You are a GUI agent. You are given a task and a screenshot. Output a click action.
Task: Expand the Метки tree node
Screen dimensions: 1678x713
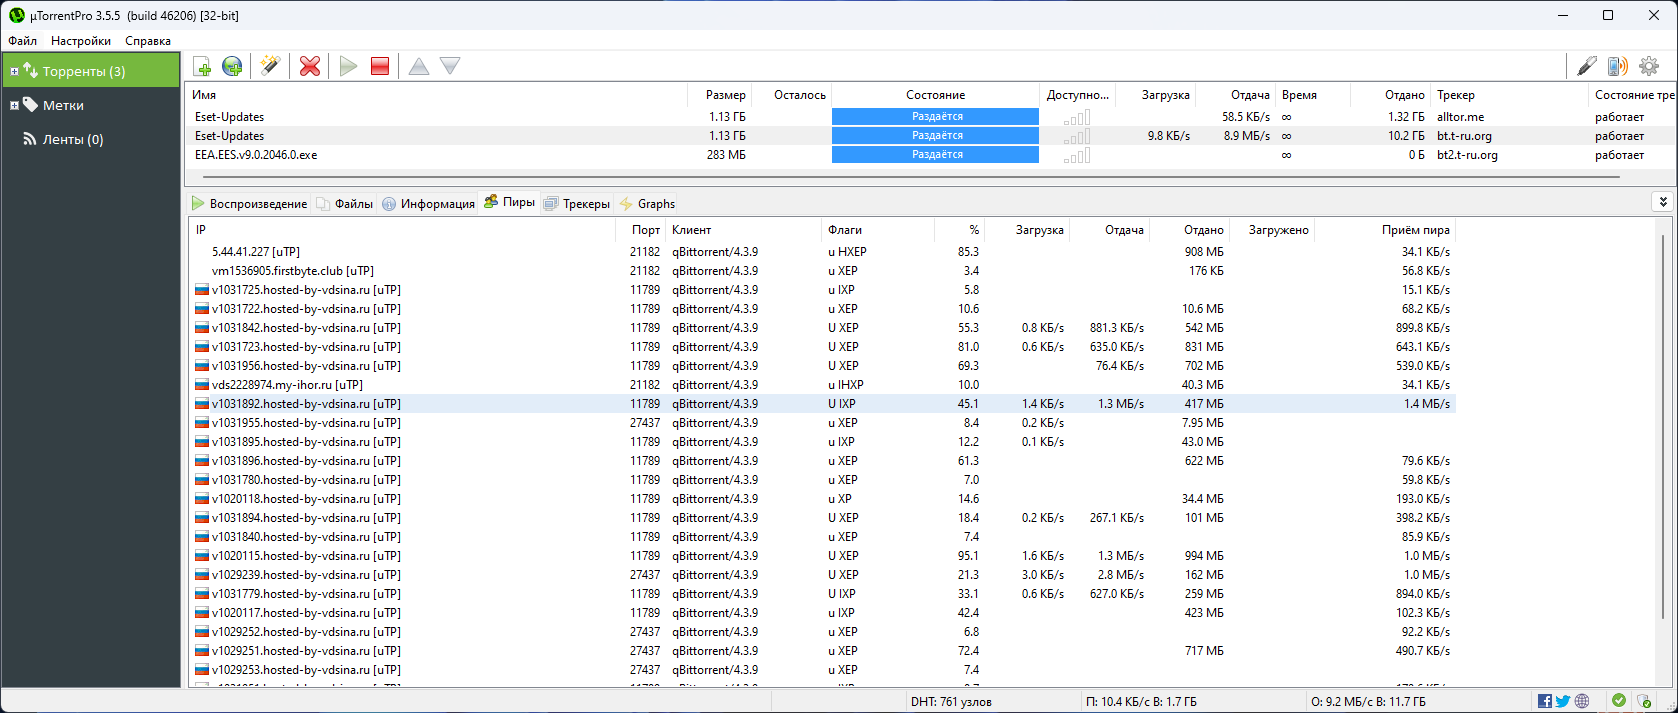coord(14,105)
